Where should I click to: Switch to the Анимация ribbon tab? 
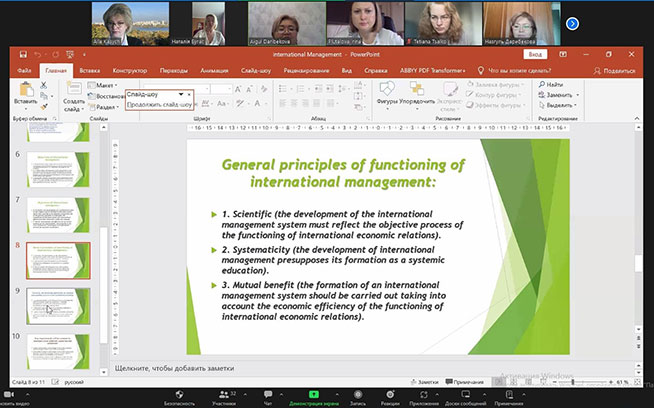click(214, 71)
